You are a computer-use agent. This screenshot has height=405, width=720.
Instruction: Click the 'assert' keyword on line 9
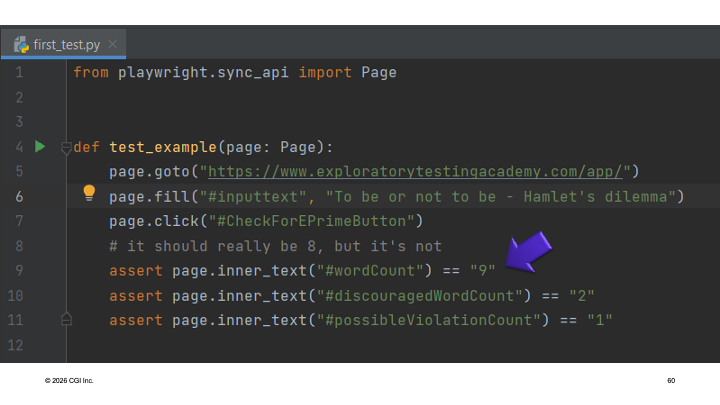point(136,271)
